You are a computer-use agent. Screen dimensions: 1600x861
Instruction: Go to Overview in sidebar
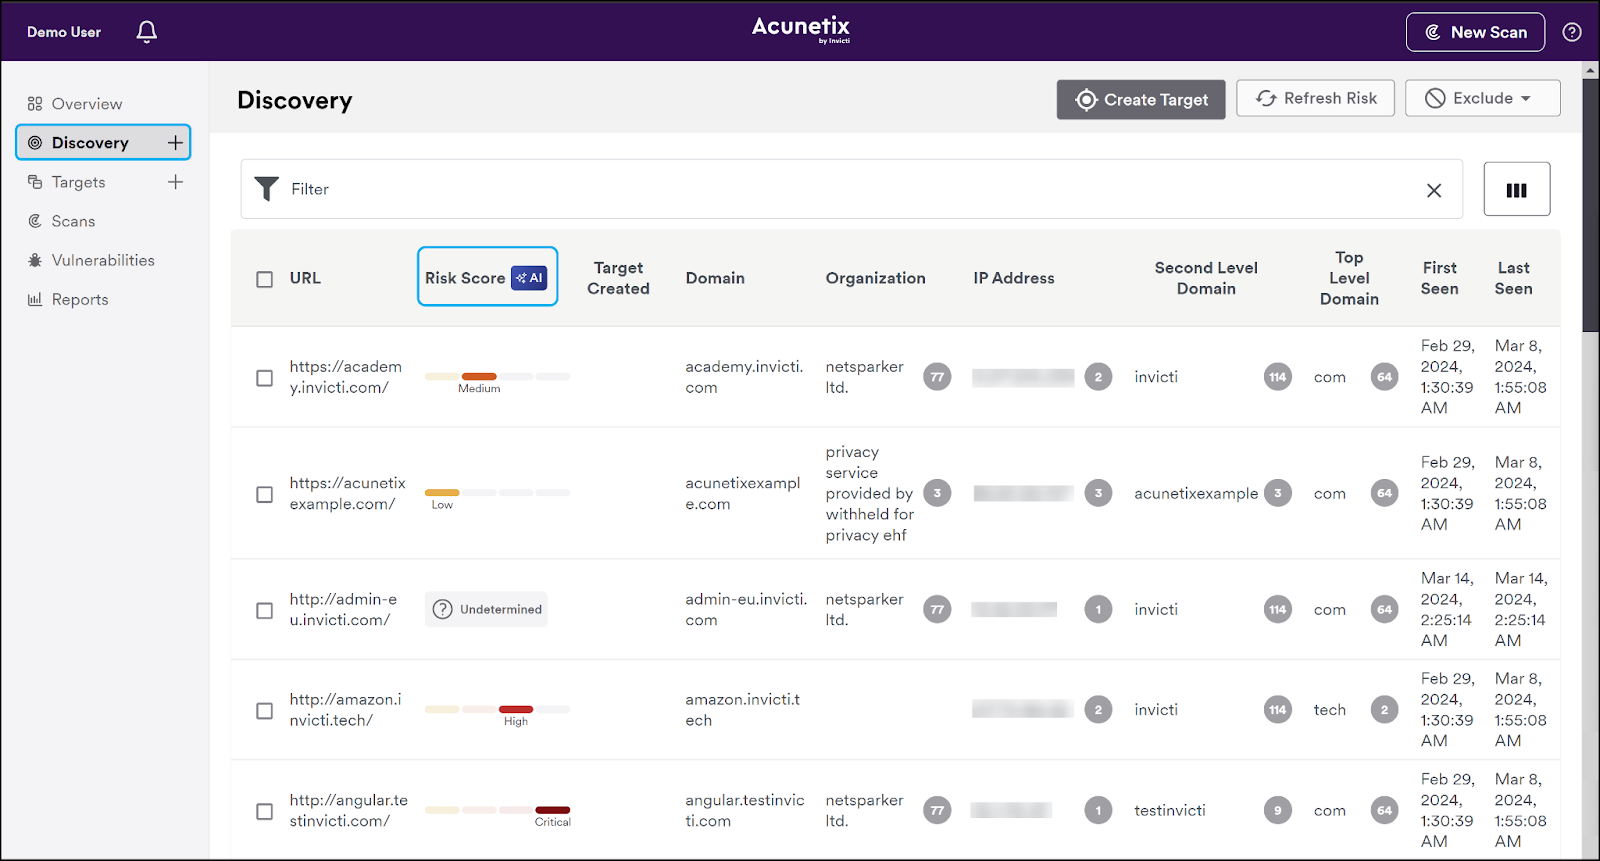tap(87, 104)
